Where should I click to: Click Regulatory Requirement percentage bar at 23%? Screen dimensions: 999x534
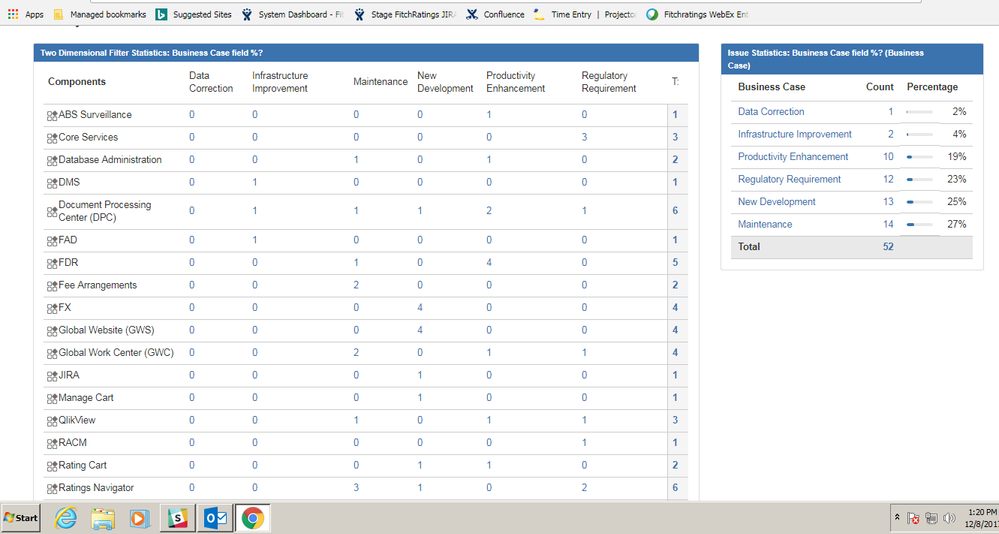click(x=919, y=180)
